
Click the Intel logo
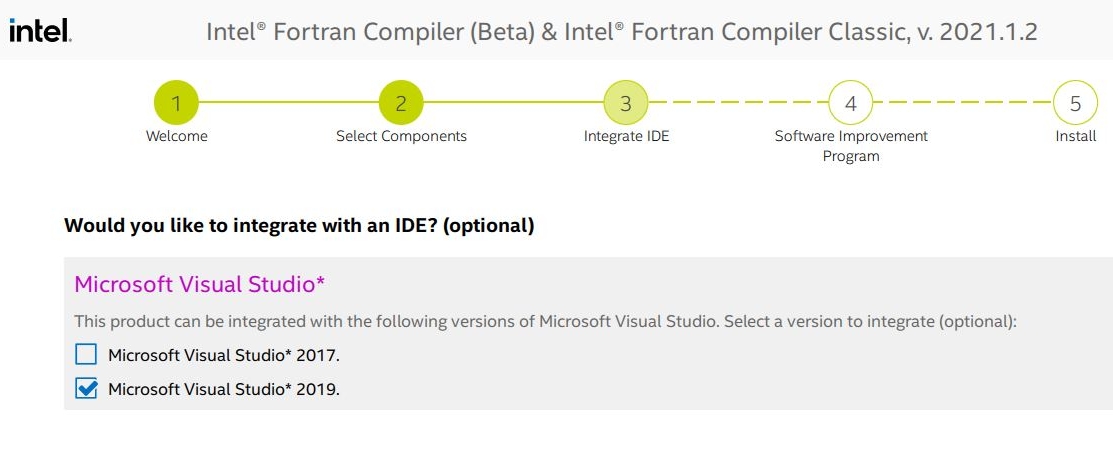pos(38,32)
